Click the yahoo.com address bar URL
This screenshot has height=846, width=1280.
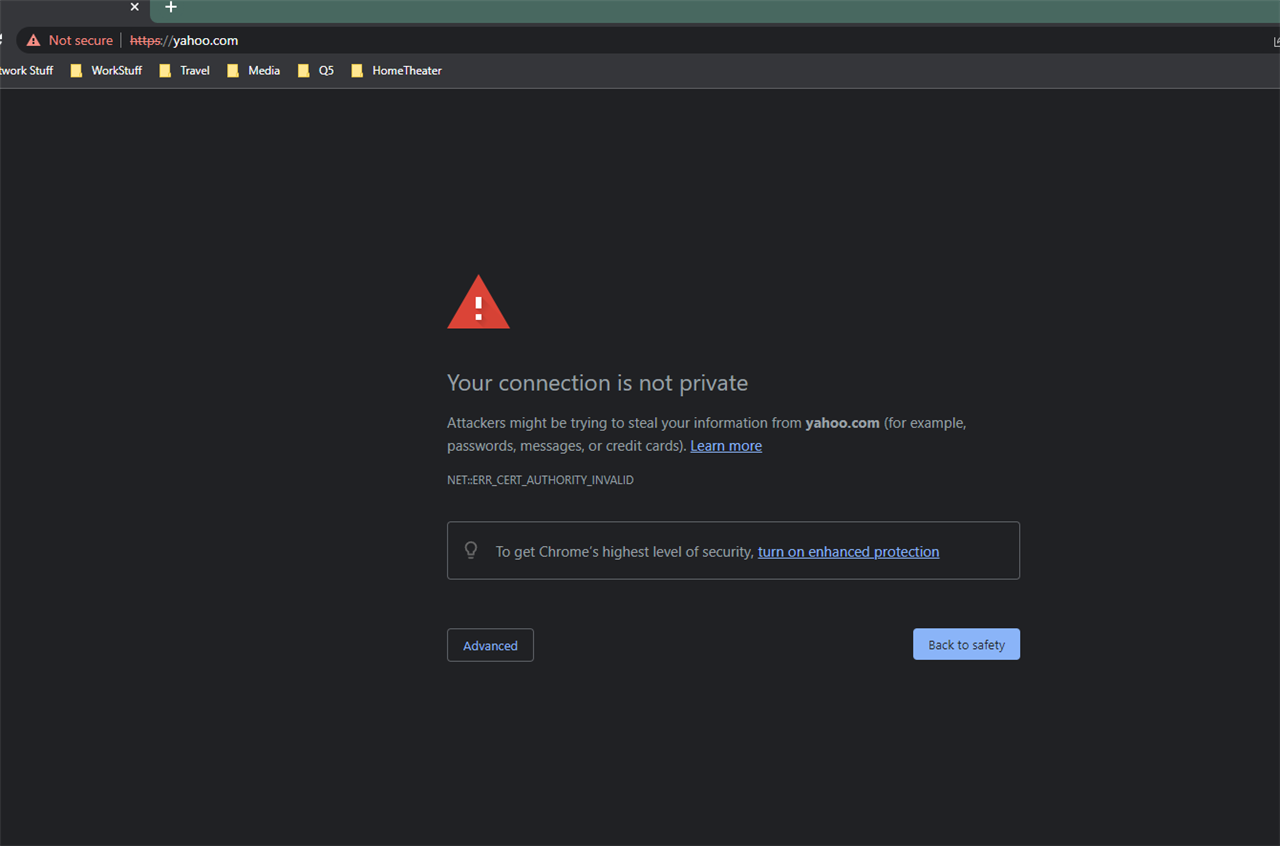184,40
